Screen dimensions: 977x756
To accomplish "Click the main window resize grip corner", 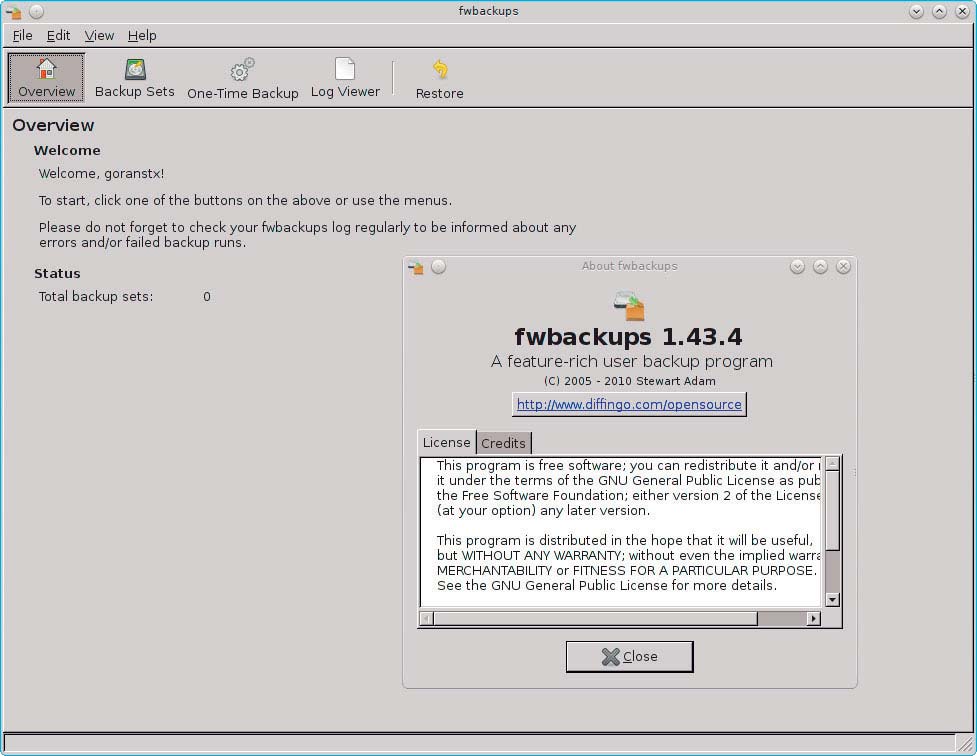I will (965, 743).
